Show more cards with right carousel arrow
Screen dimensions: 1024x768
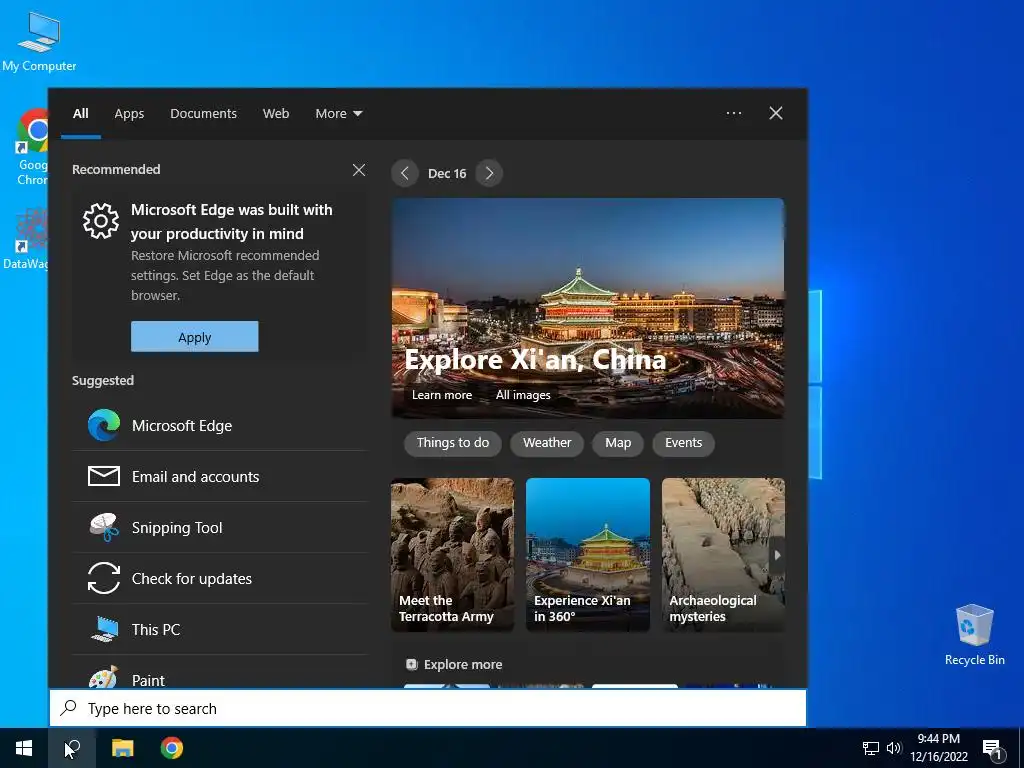click(x=777, y=555)
